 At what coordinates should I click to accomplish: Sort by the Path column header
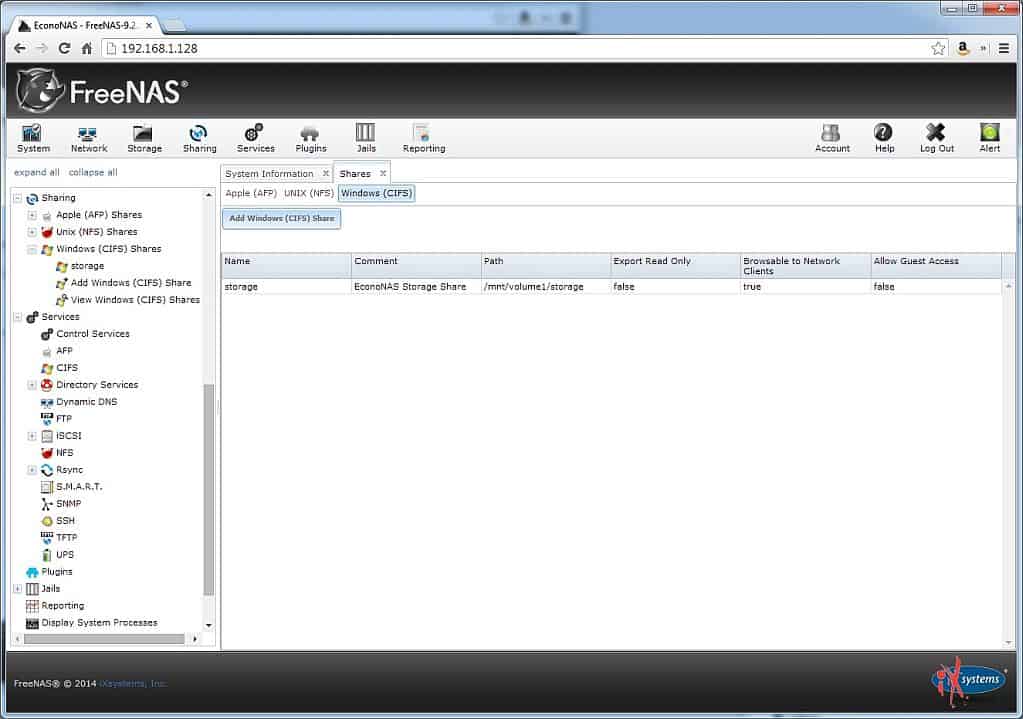click(x=545, y=266)
